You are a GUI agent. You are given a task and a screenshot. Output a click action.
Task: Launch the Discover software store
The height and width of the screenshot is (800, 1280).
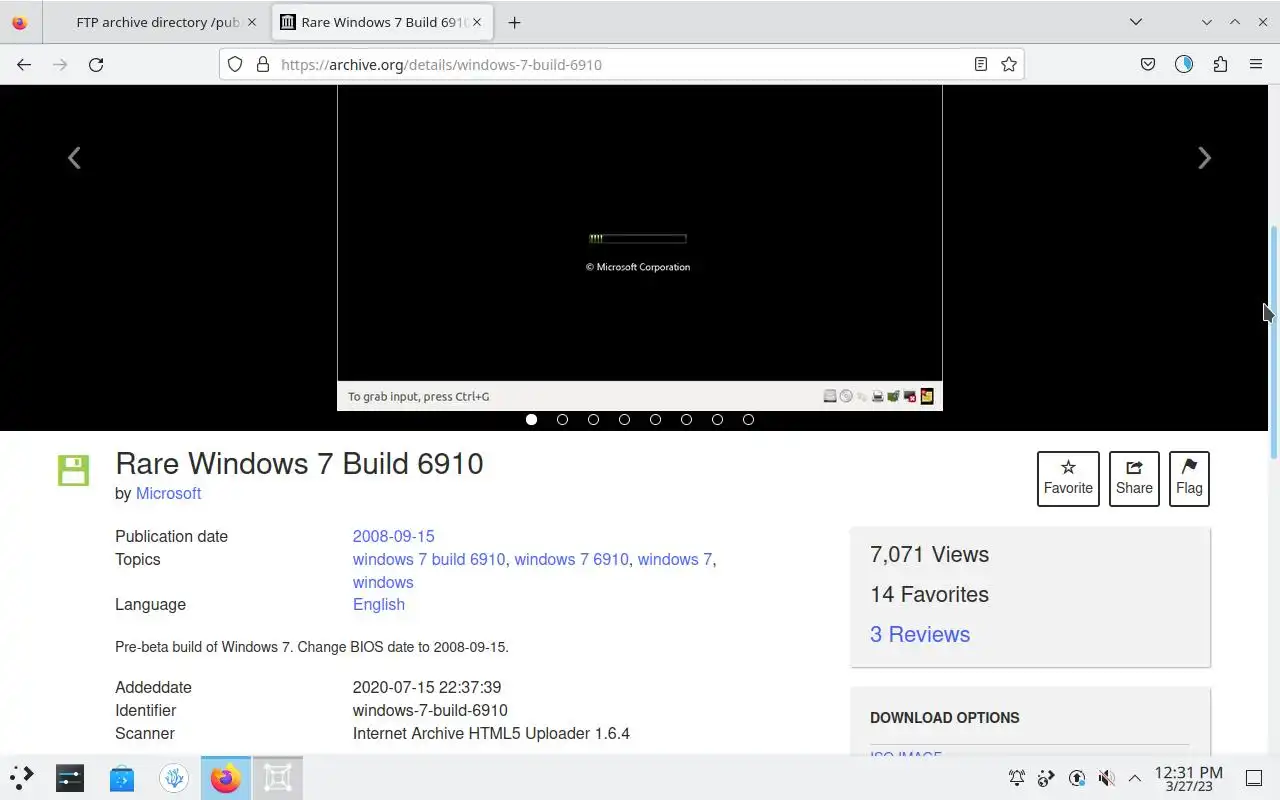122,777
